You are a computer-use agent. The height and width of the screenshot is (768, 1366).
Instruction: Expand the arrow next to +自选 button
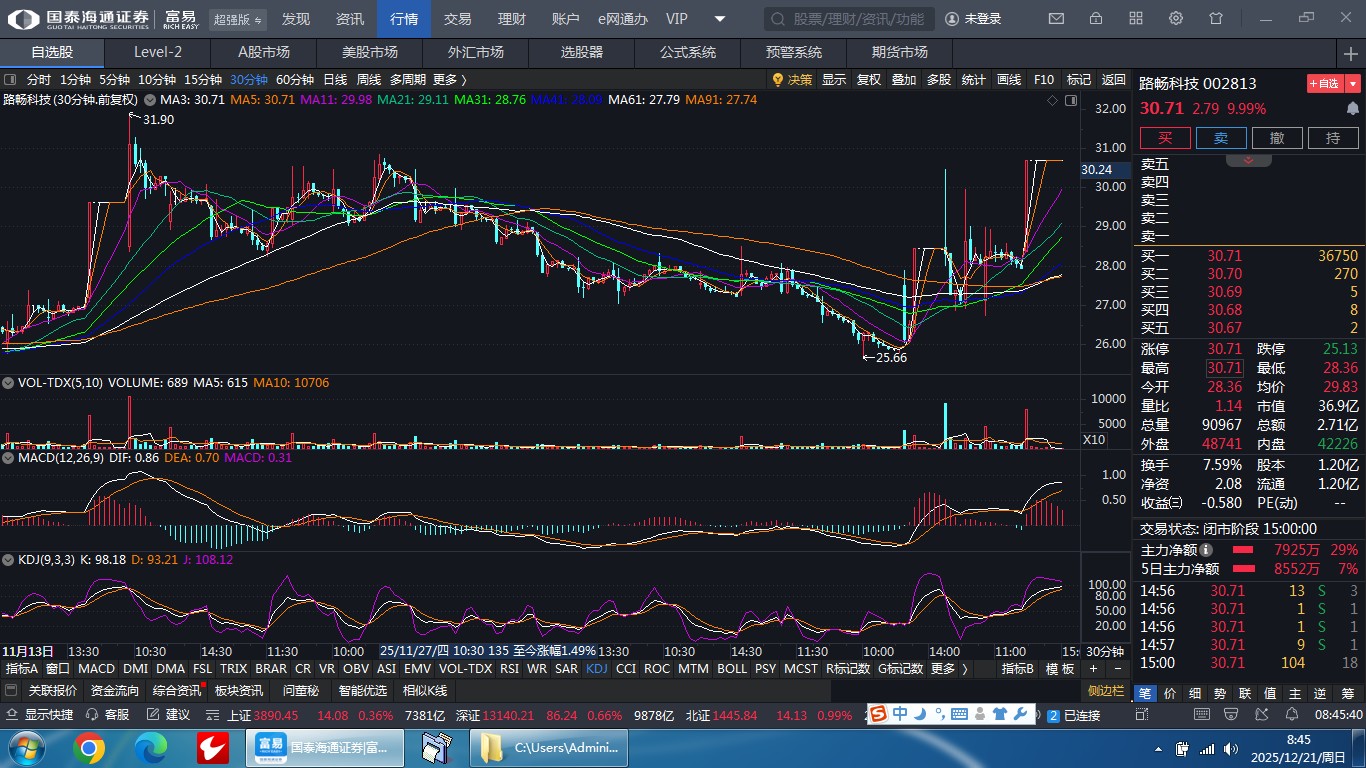1353,84
